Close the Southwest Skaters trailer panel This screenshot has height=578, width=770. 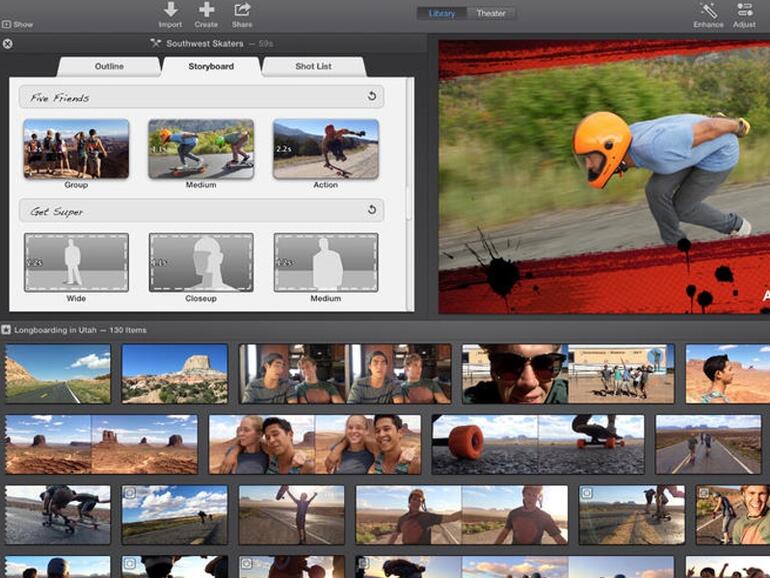pos(7,44)
